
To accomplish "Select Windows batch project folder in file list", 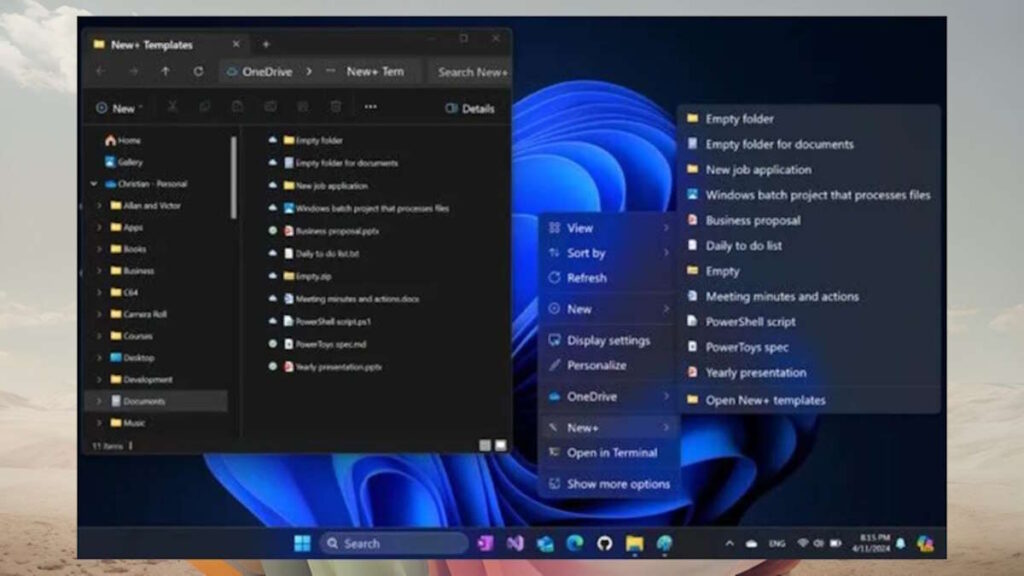I will pyautogui.click(x=366, y=208).
